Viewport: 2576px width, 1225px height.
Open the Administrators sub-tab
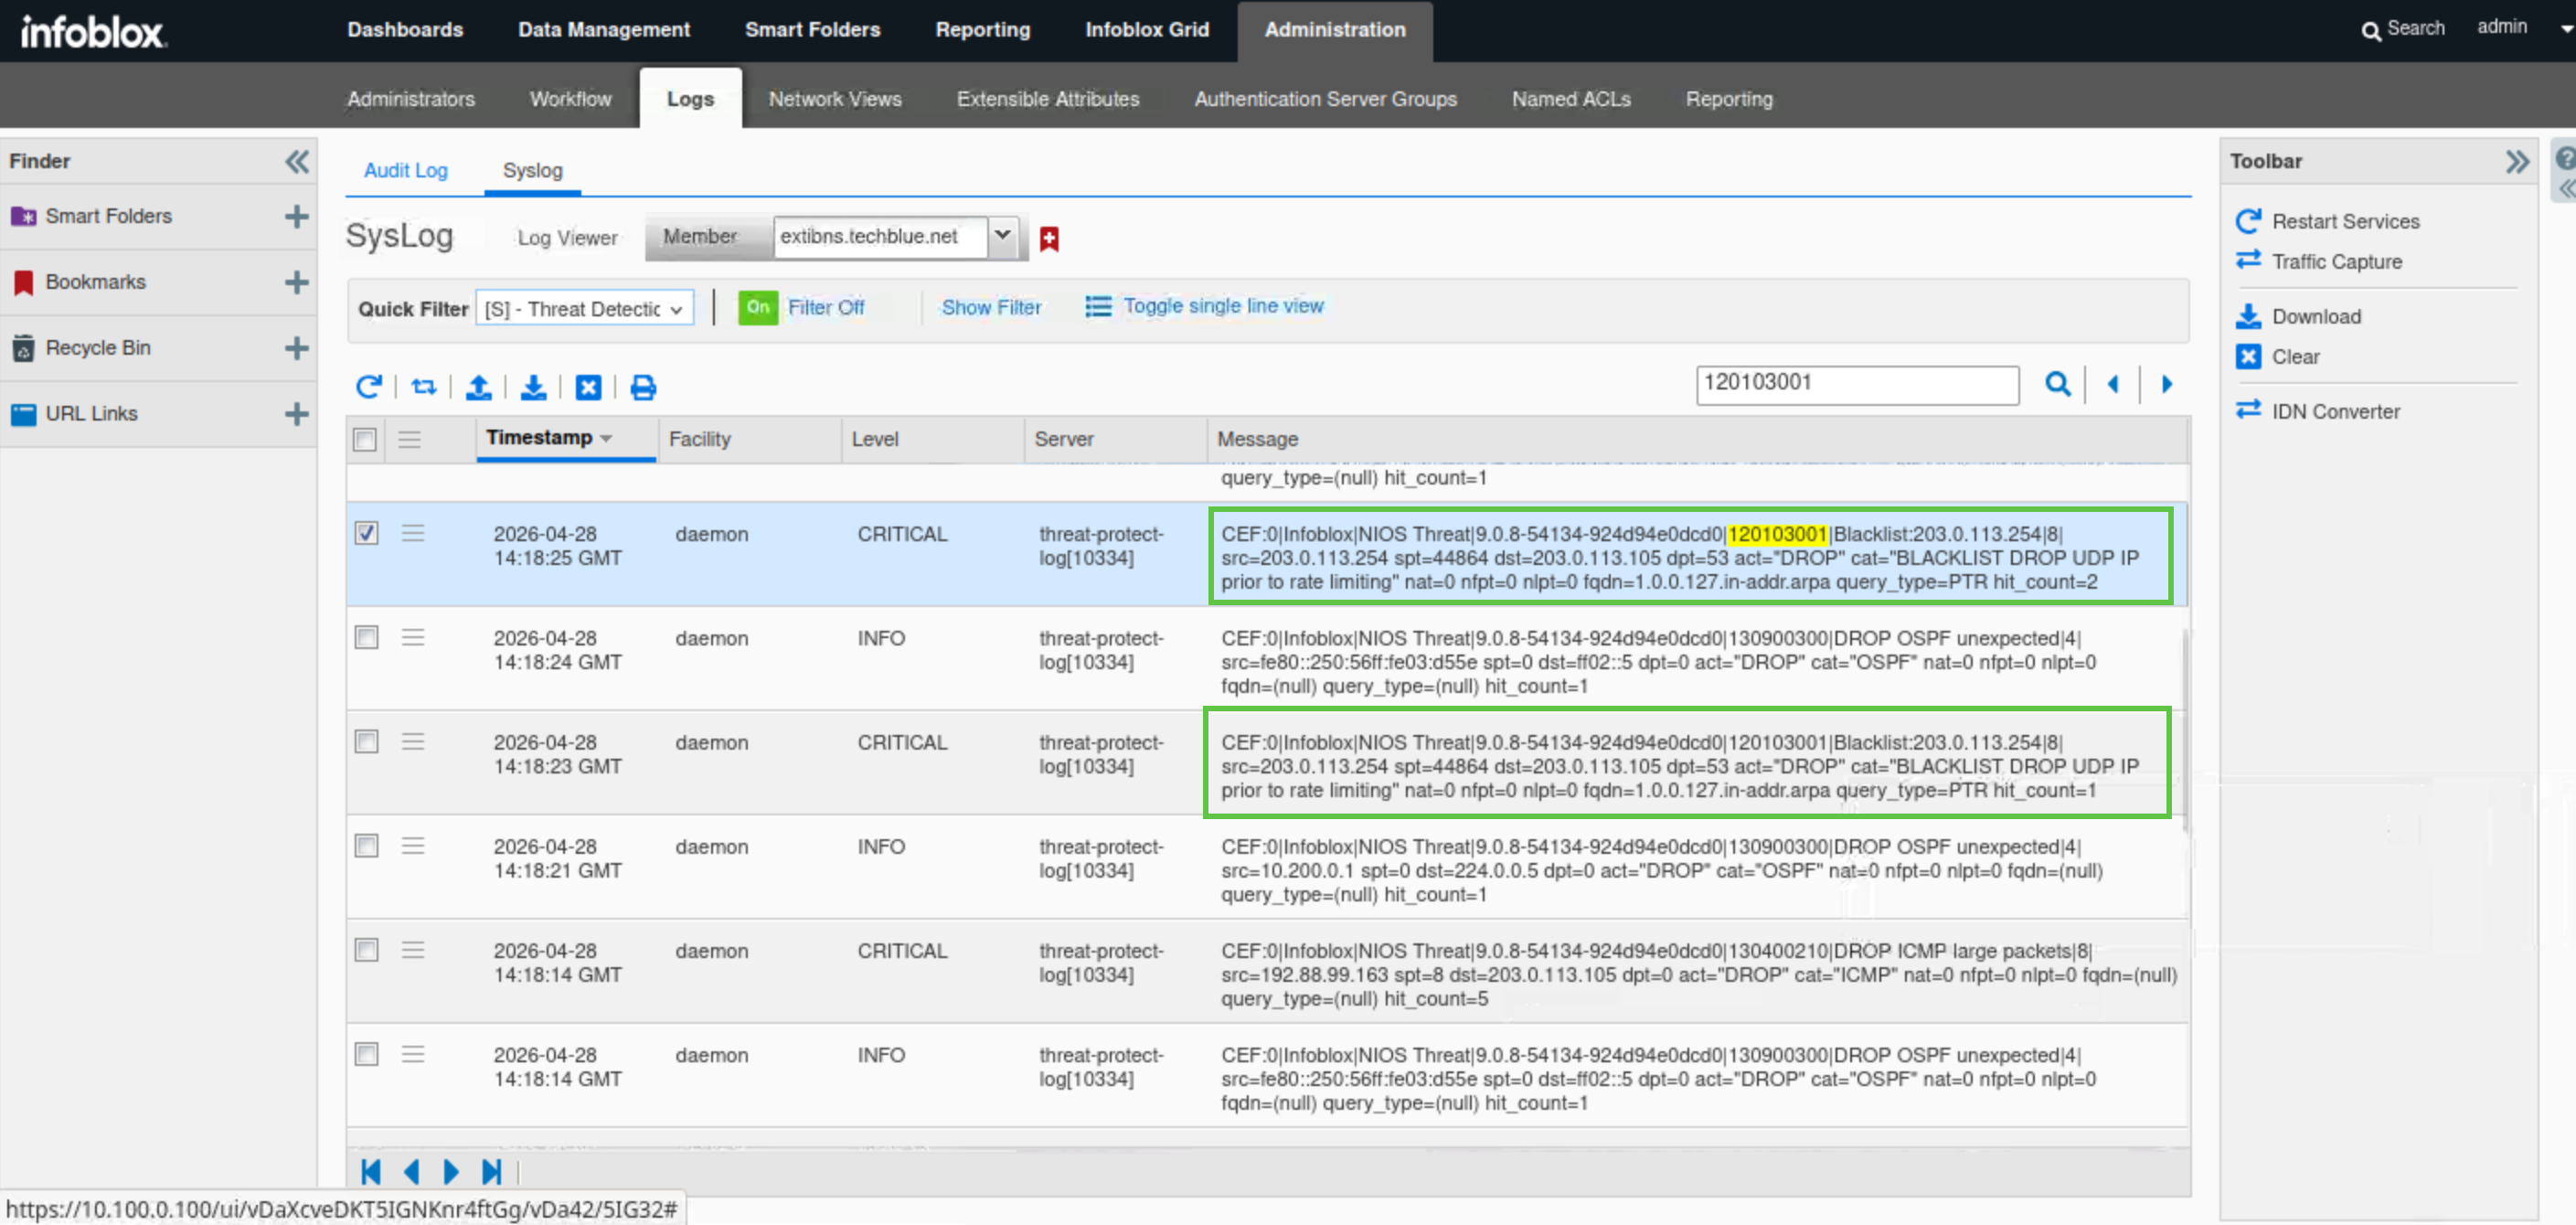(411, 99)
